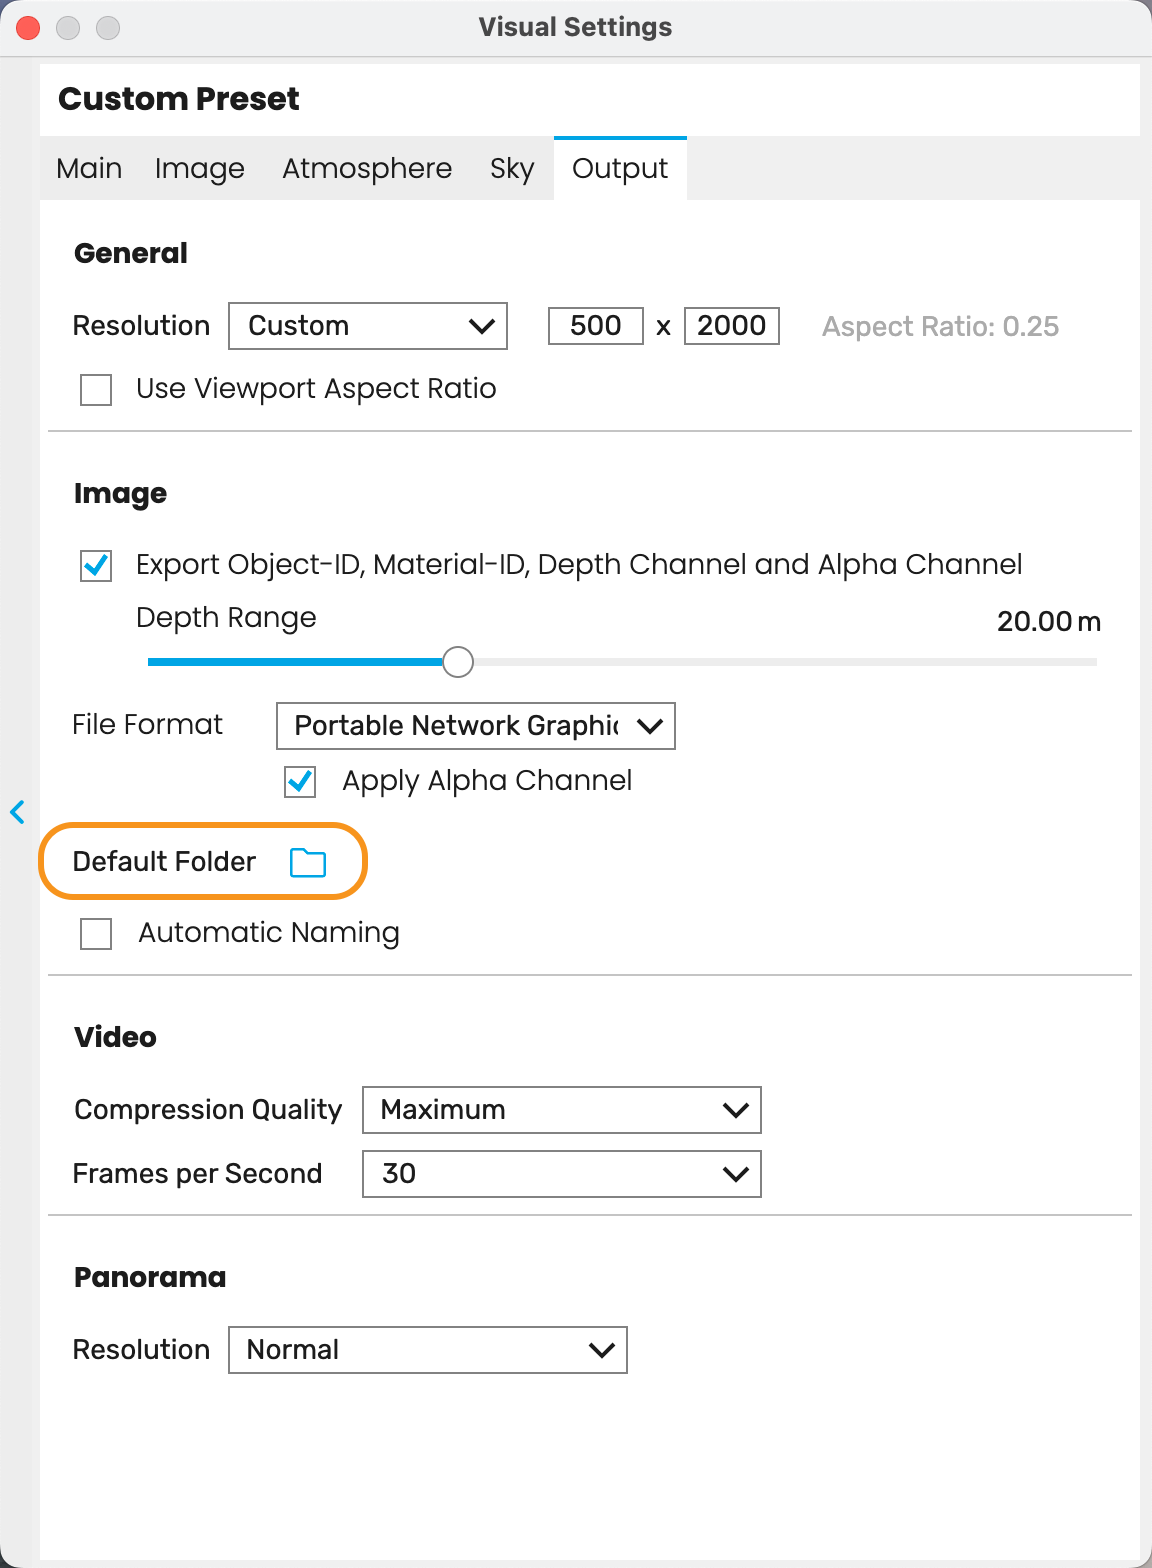Select the Output tab
The image size is (1152, 1568).
[x=620, y=168]
